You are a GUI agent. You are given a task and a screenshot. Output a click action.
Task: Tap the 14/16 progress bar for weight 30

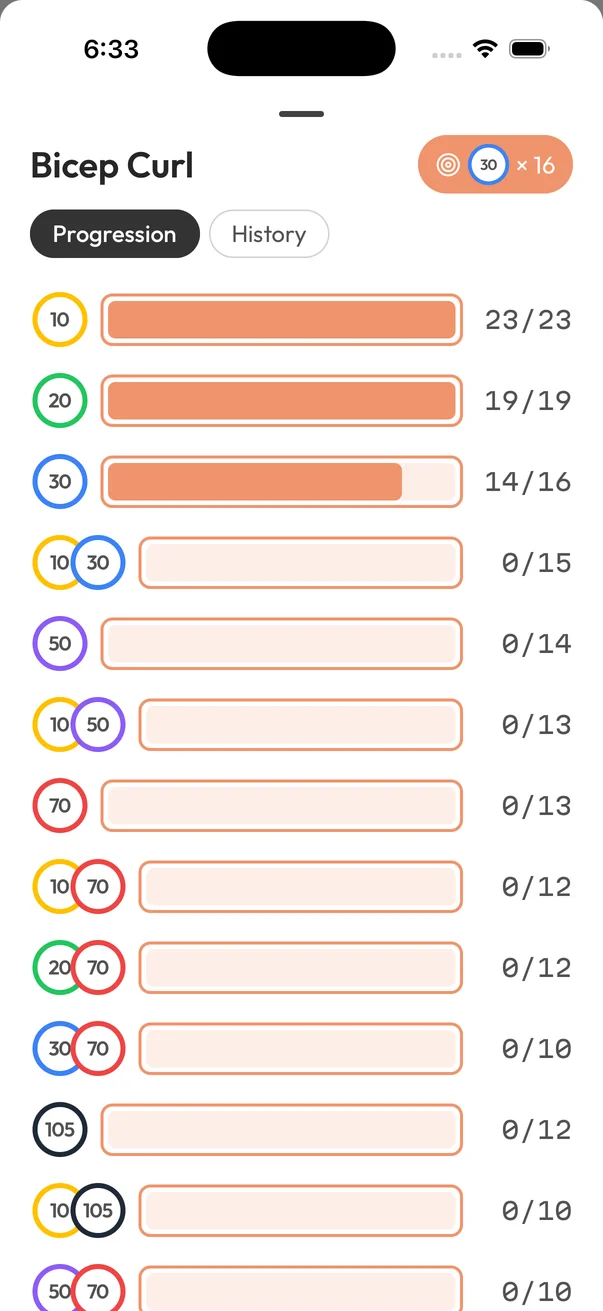[x=281, y=481]
